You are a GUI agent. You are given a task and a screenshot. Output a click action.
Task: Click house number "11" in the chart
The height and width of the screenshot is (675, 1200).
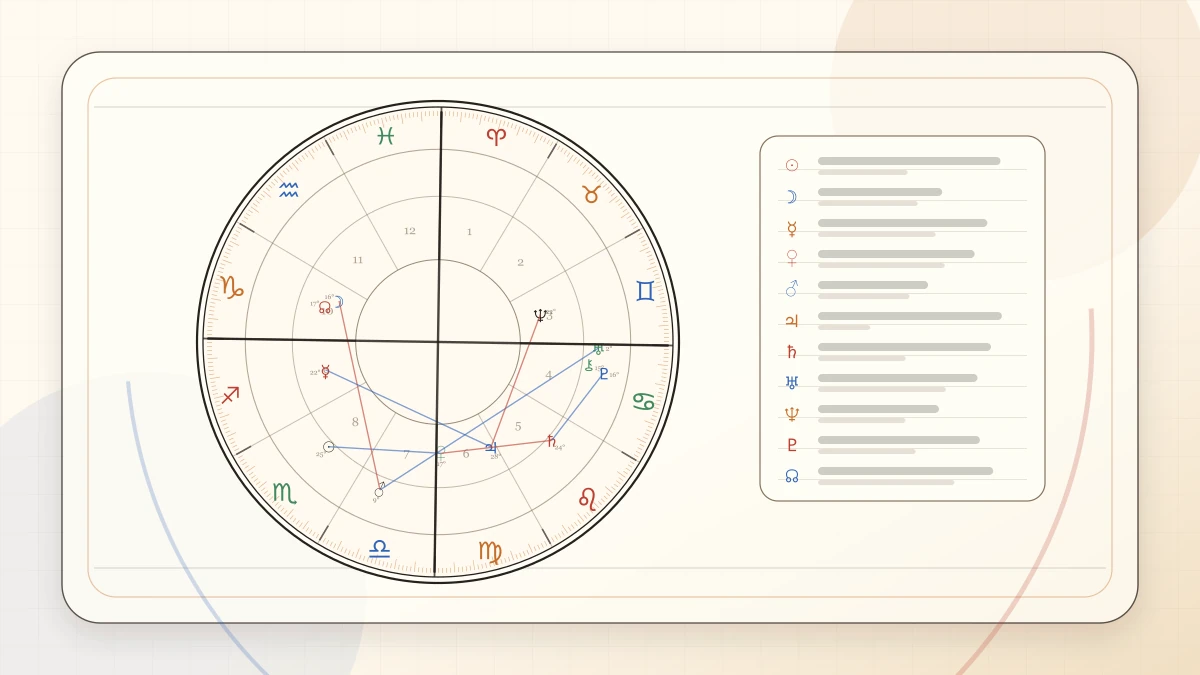tap(358, 260)
